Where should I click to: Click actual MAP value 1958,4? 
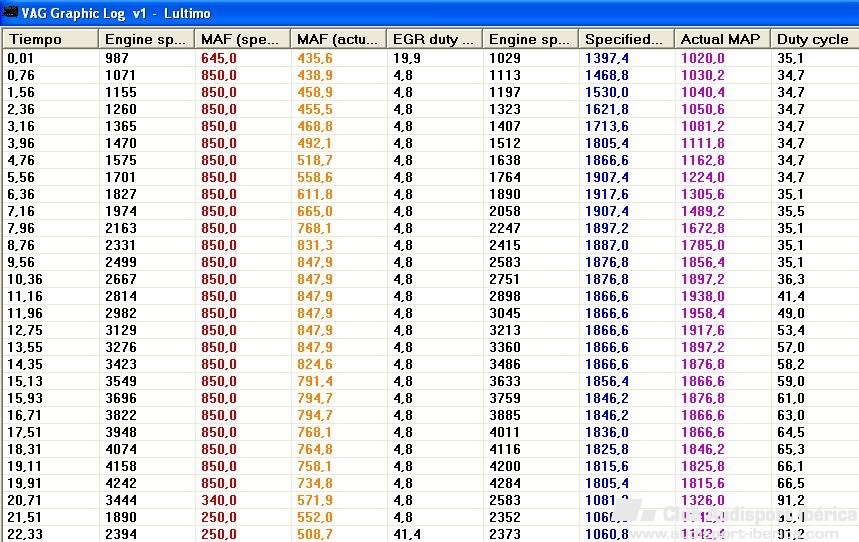click(702, 313)
